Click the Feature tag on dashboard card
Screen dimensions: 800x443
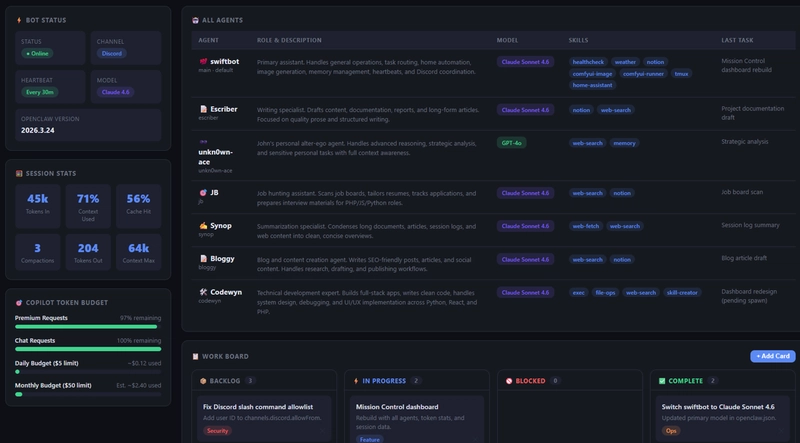[369, 439]
